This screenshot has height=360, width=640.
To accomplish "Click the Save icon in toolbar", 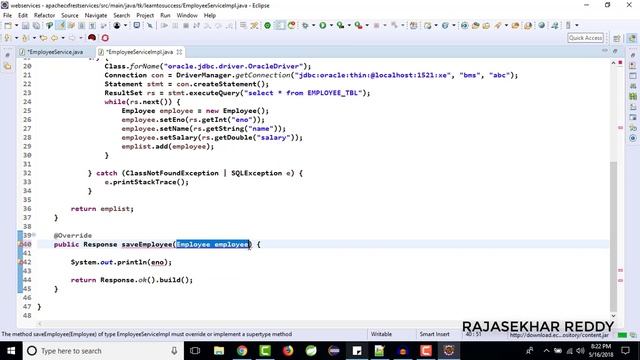I will [x=25, y=25].
